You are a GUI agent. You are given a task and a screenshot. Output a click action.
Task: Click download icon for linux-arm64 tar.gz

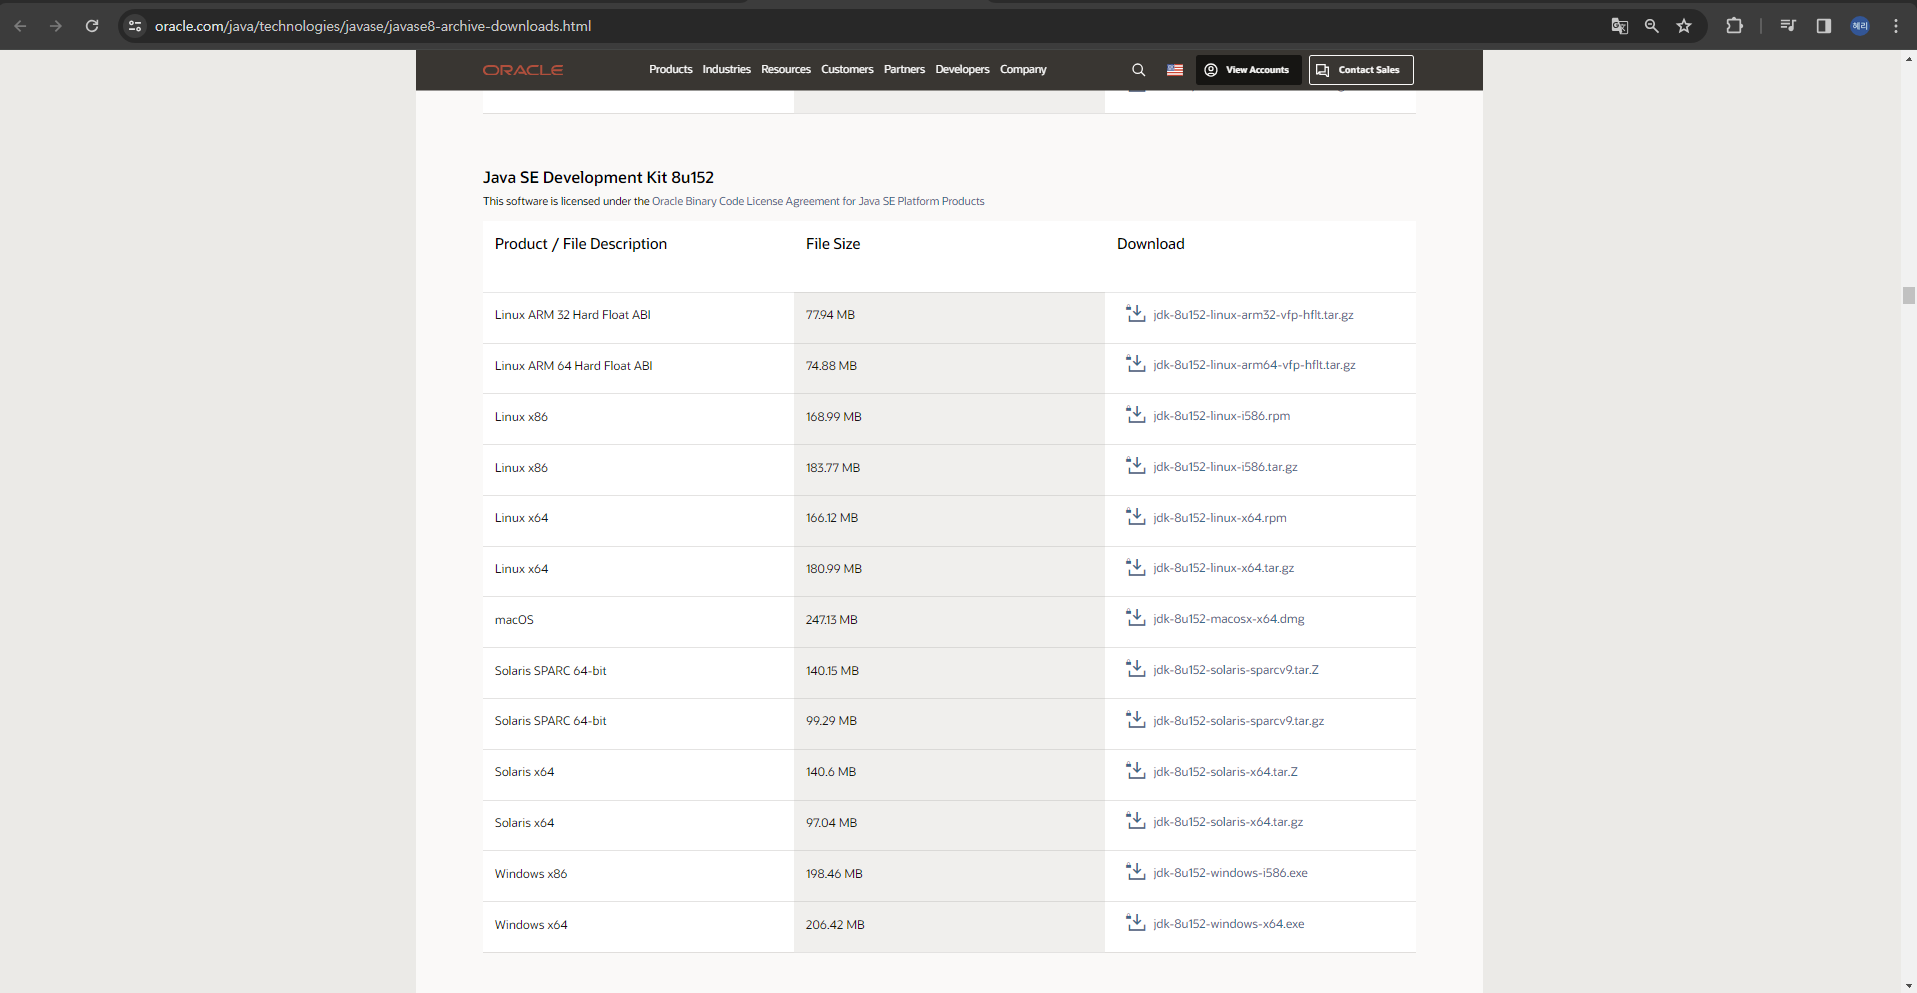click(x=1136, y=363)
